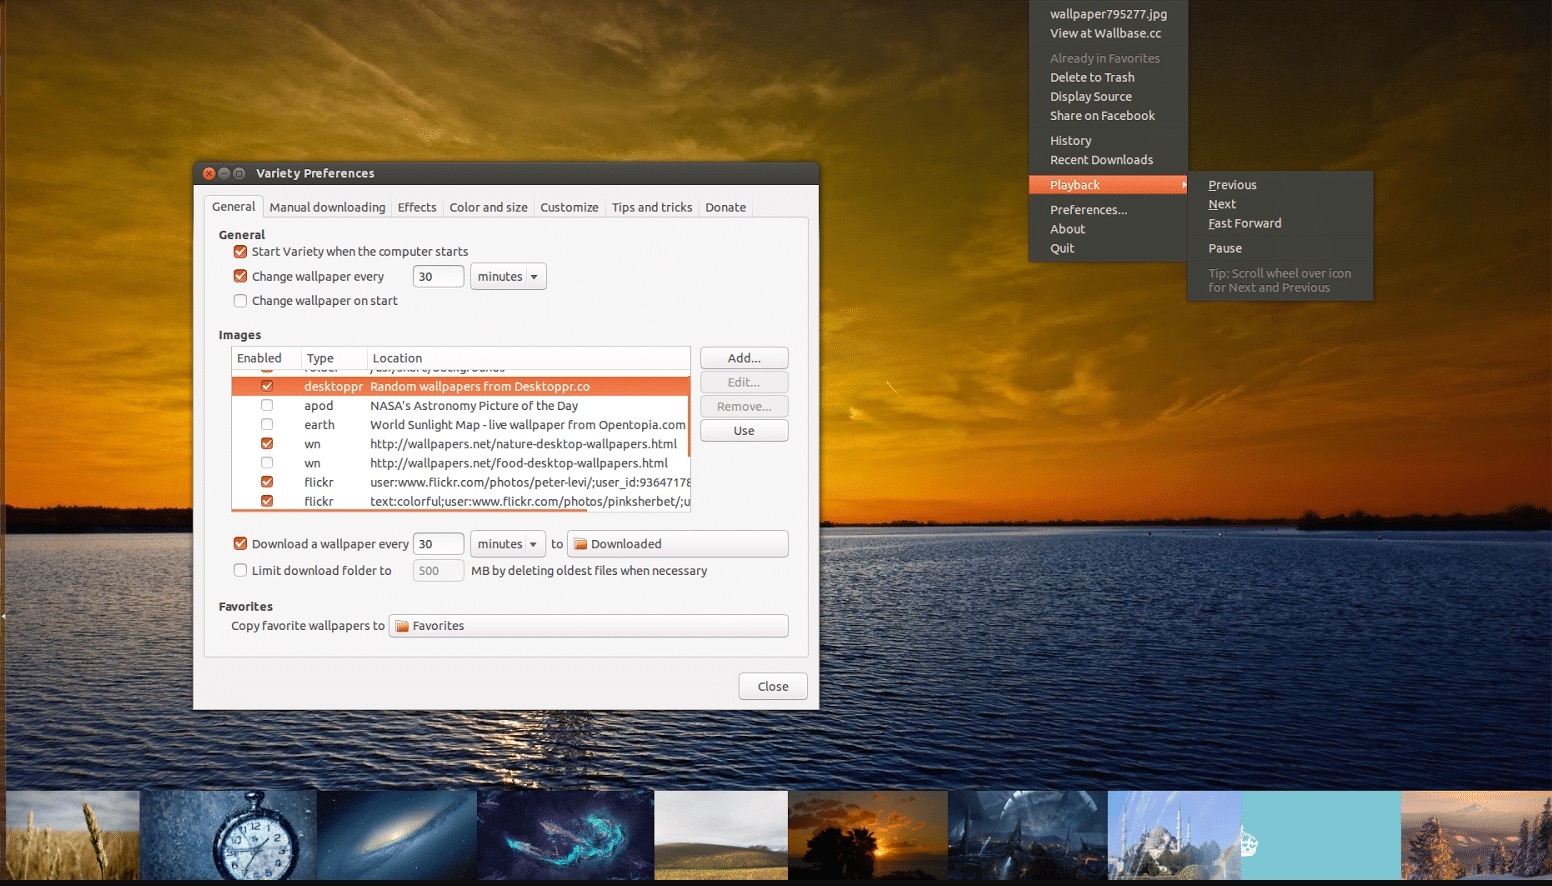Open the Donate tab

[x=725, y=208]
